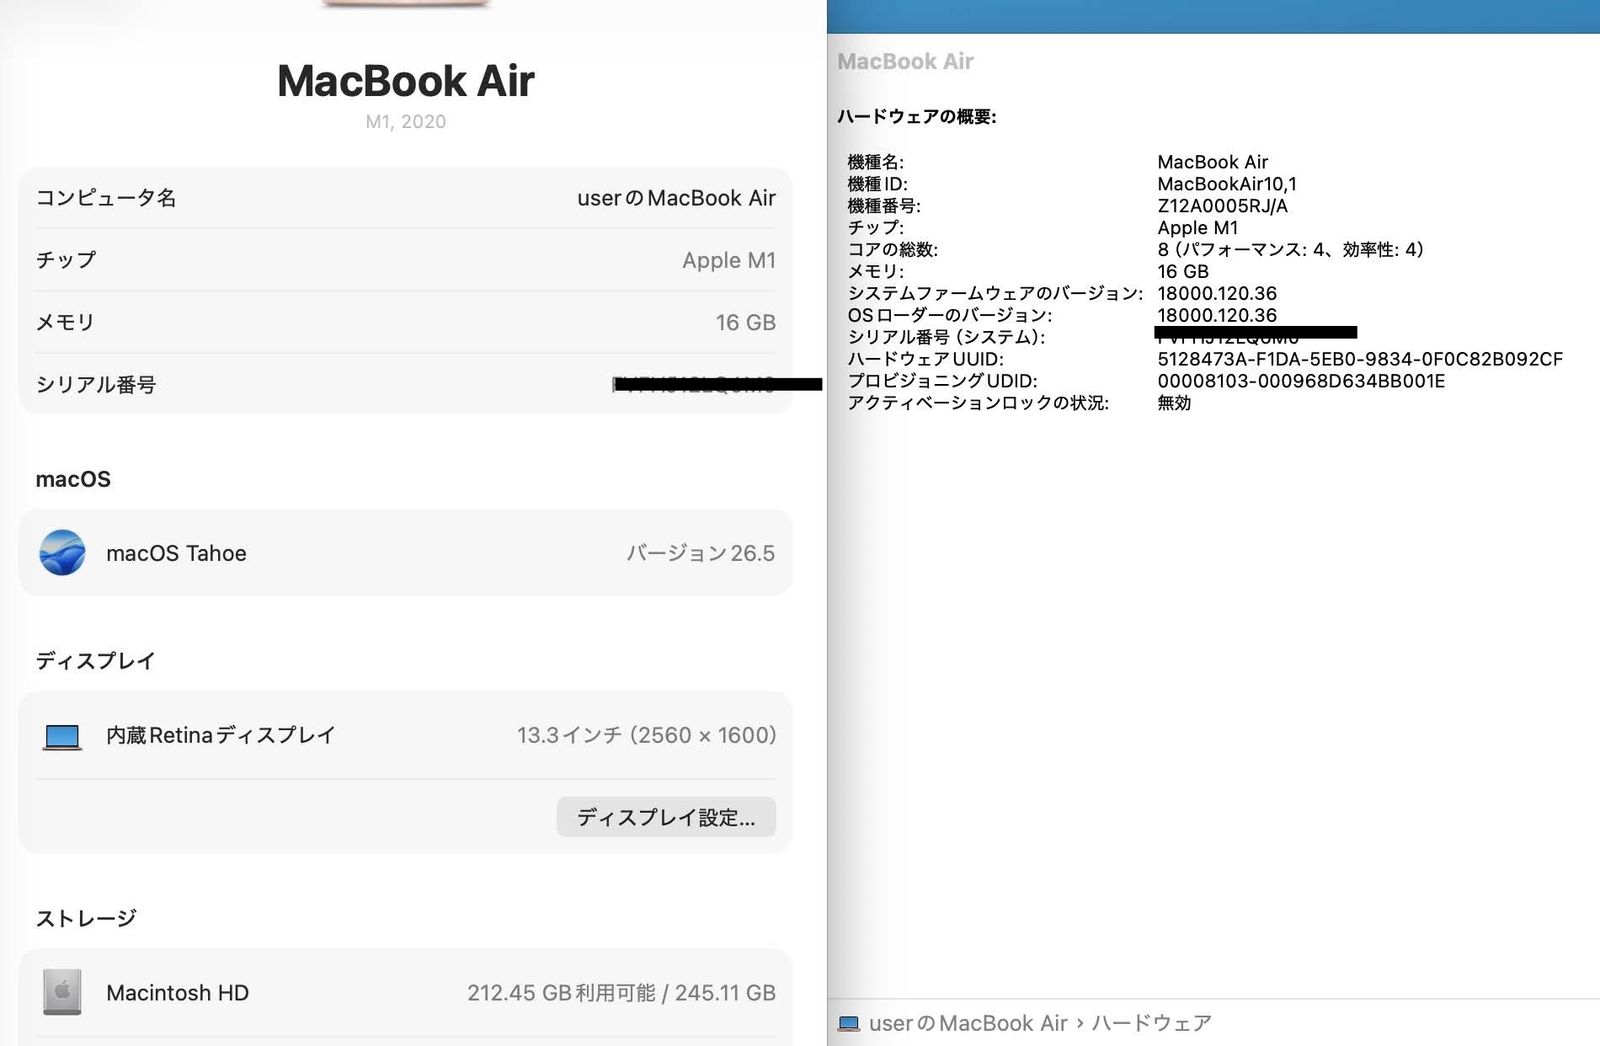Click the コアの総数: label

coord(892,250)
